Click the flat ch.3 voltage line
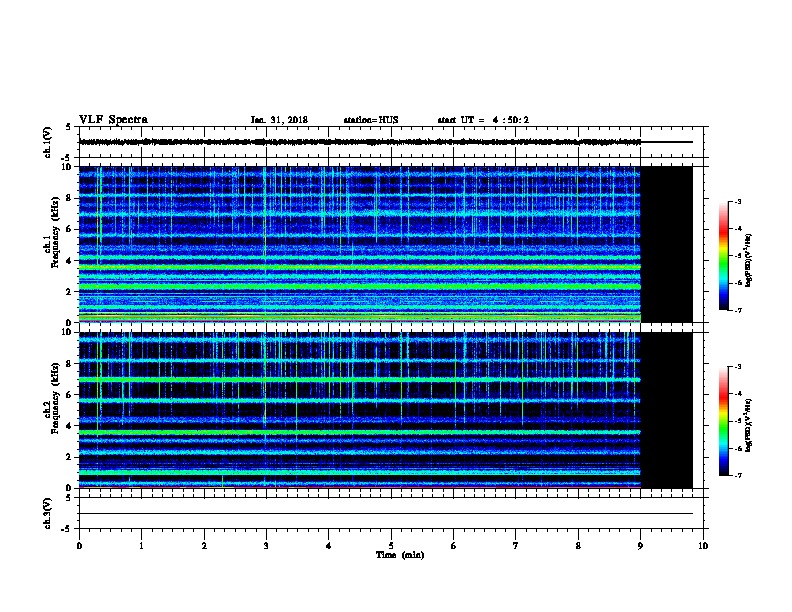The image size is (792, 612). 386,514
